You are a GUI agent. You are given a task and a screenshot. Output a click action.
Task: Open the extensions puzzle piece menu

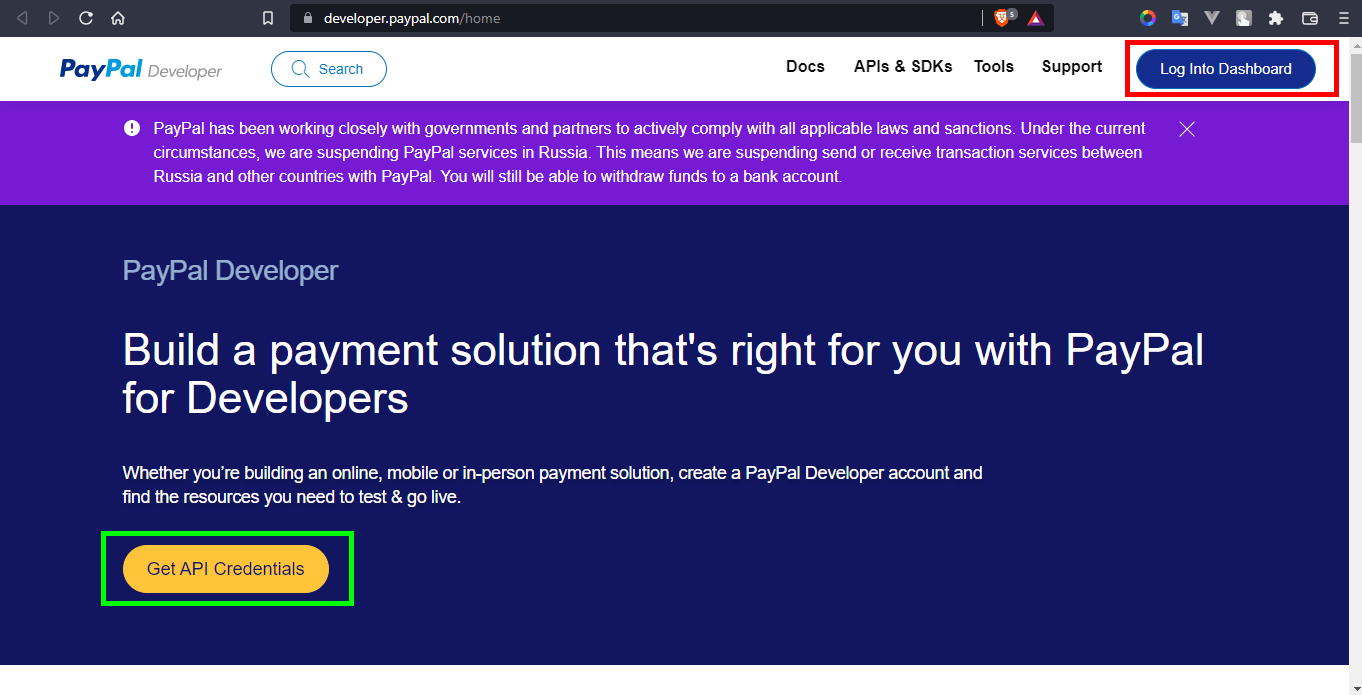point(1276,18)
